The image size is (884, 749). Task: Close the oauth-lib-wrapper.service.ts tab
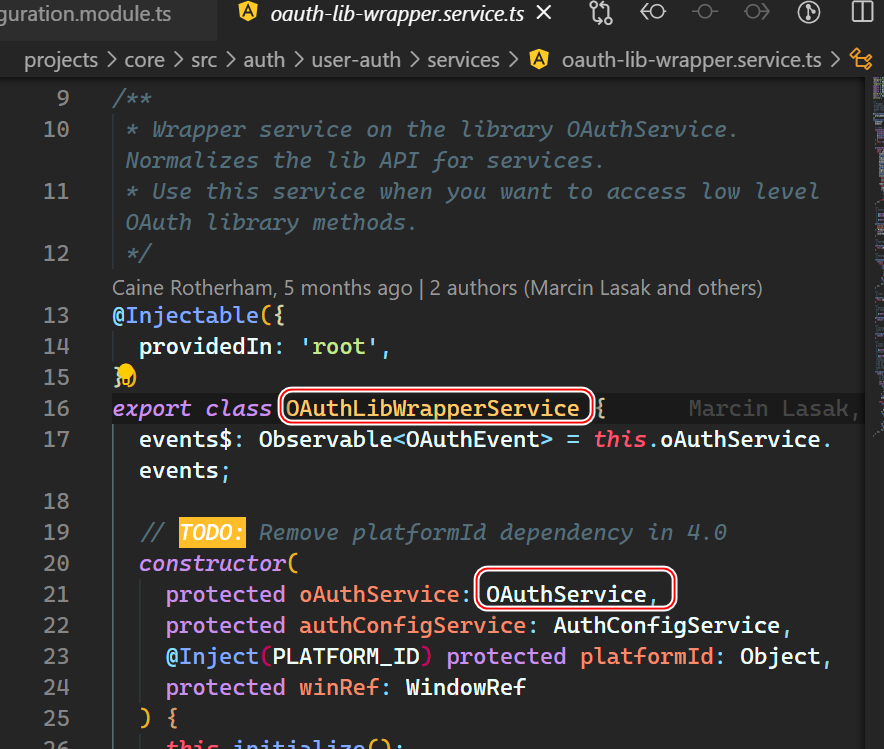coord(544,14)
